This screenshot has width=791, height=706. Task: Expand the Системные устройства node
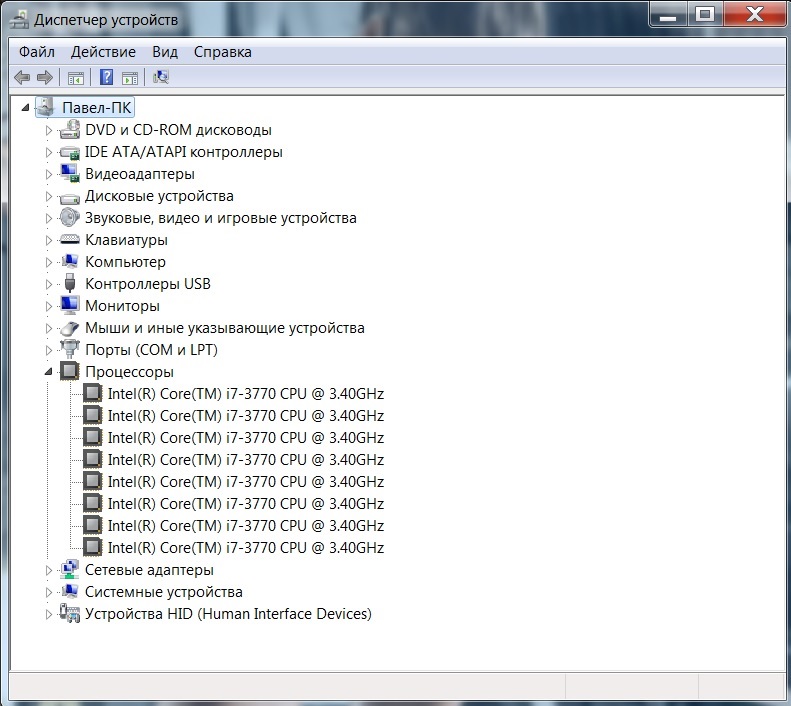point(48,592)
